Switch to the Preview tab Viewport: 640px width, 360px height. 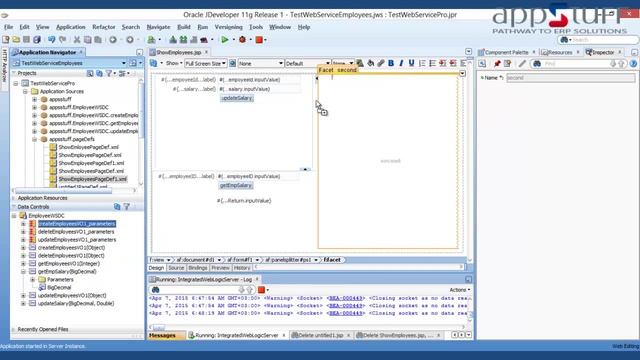[220, 268]
